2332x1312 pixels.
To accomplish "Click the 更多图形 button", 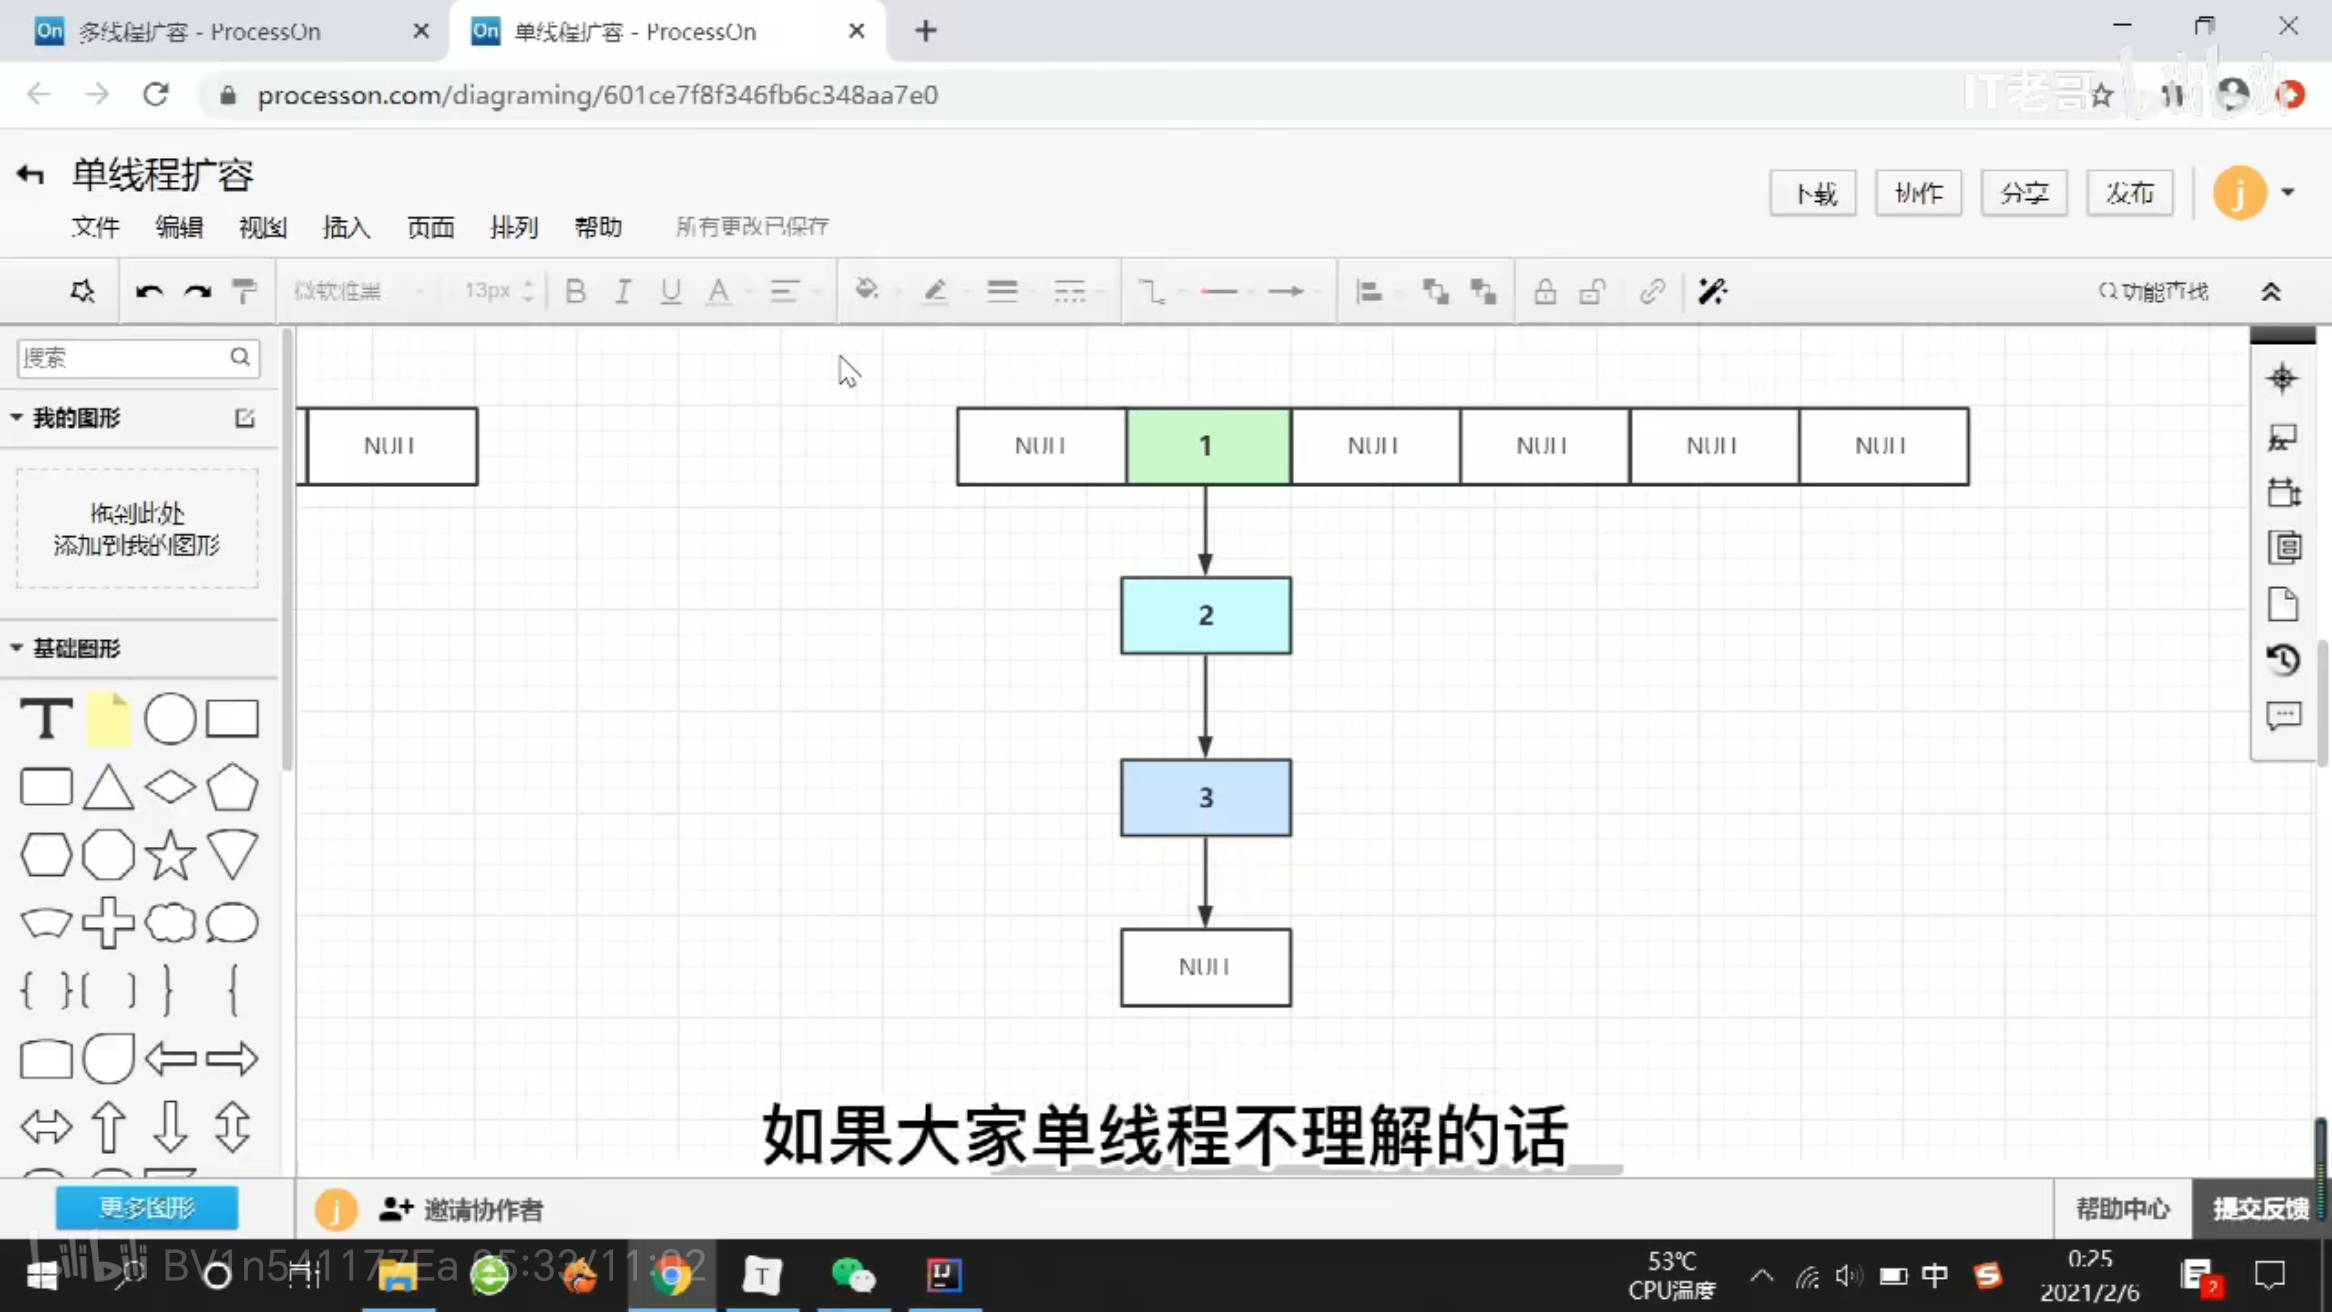I will 147,1207.
